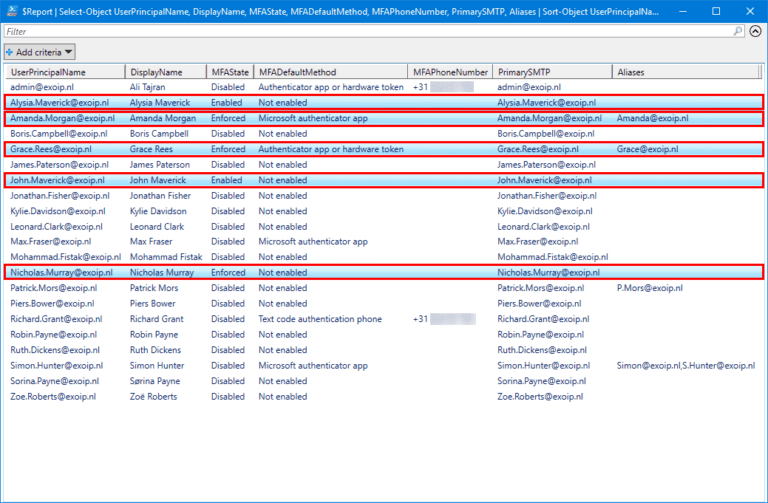Image resolution: width=768 pixels, height=503 pixels.
Task: Select Leonard.Clark@exoip.nl in UserPrincipalName column
Action: coord(56,227)
